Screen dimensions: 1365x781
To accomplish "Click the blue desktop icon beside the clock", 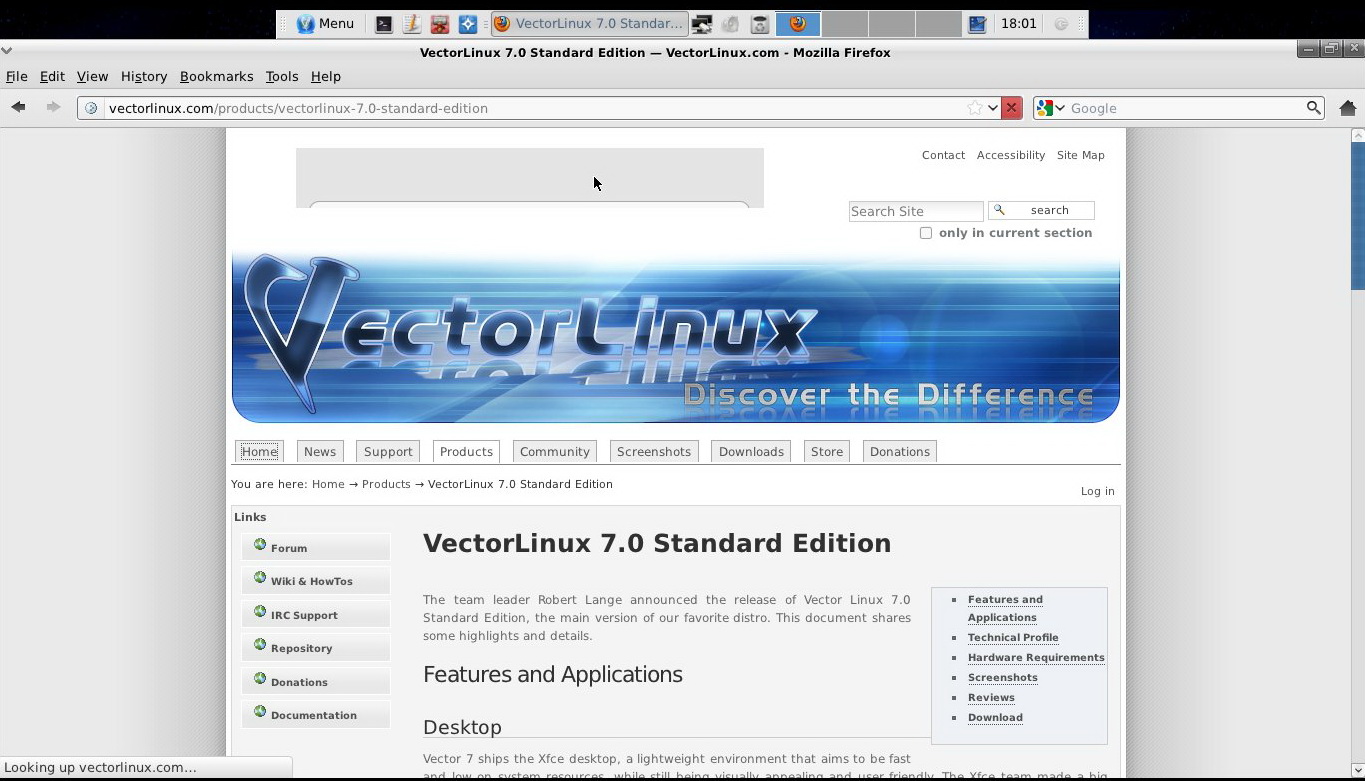I will (978, 24).
